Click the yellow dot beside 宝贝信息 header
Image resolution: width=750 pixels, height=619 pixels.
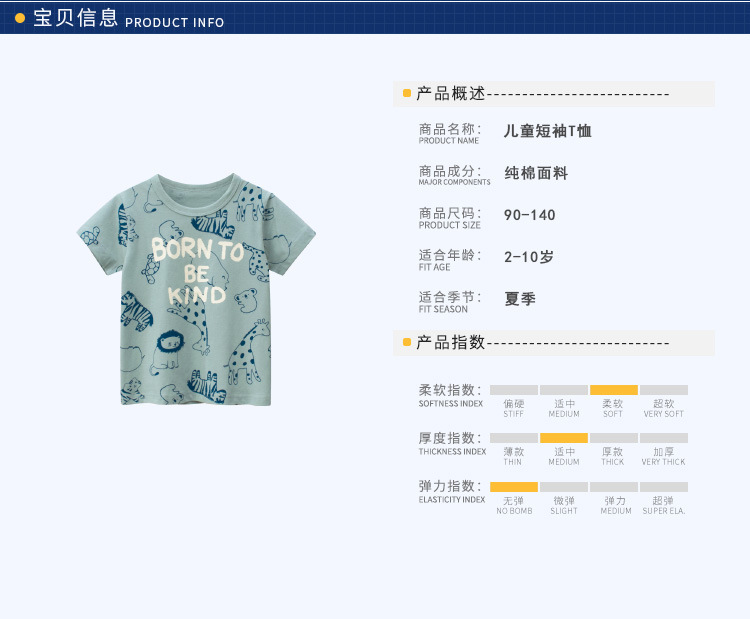click(x=20, y=18)
